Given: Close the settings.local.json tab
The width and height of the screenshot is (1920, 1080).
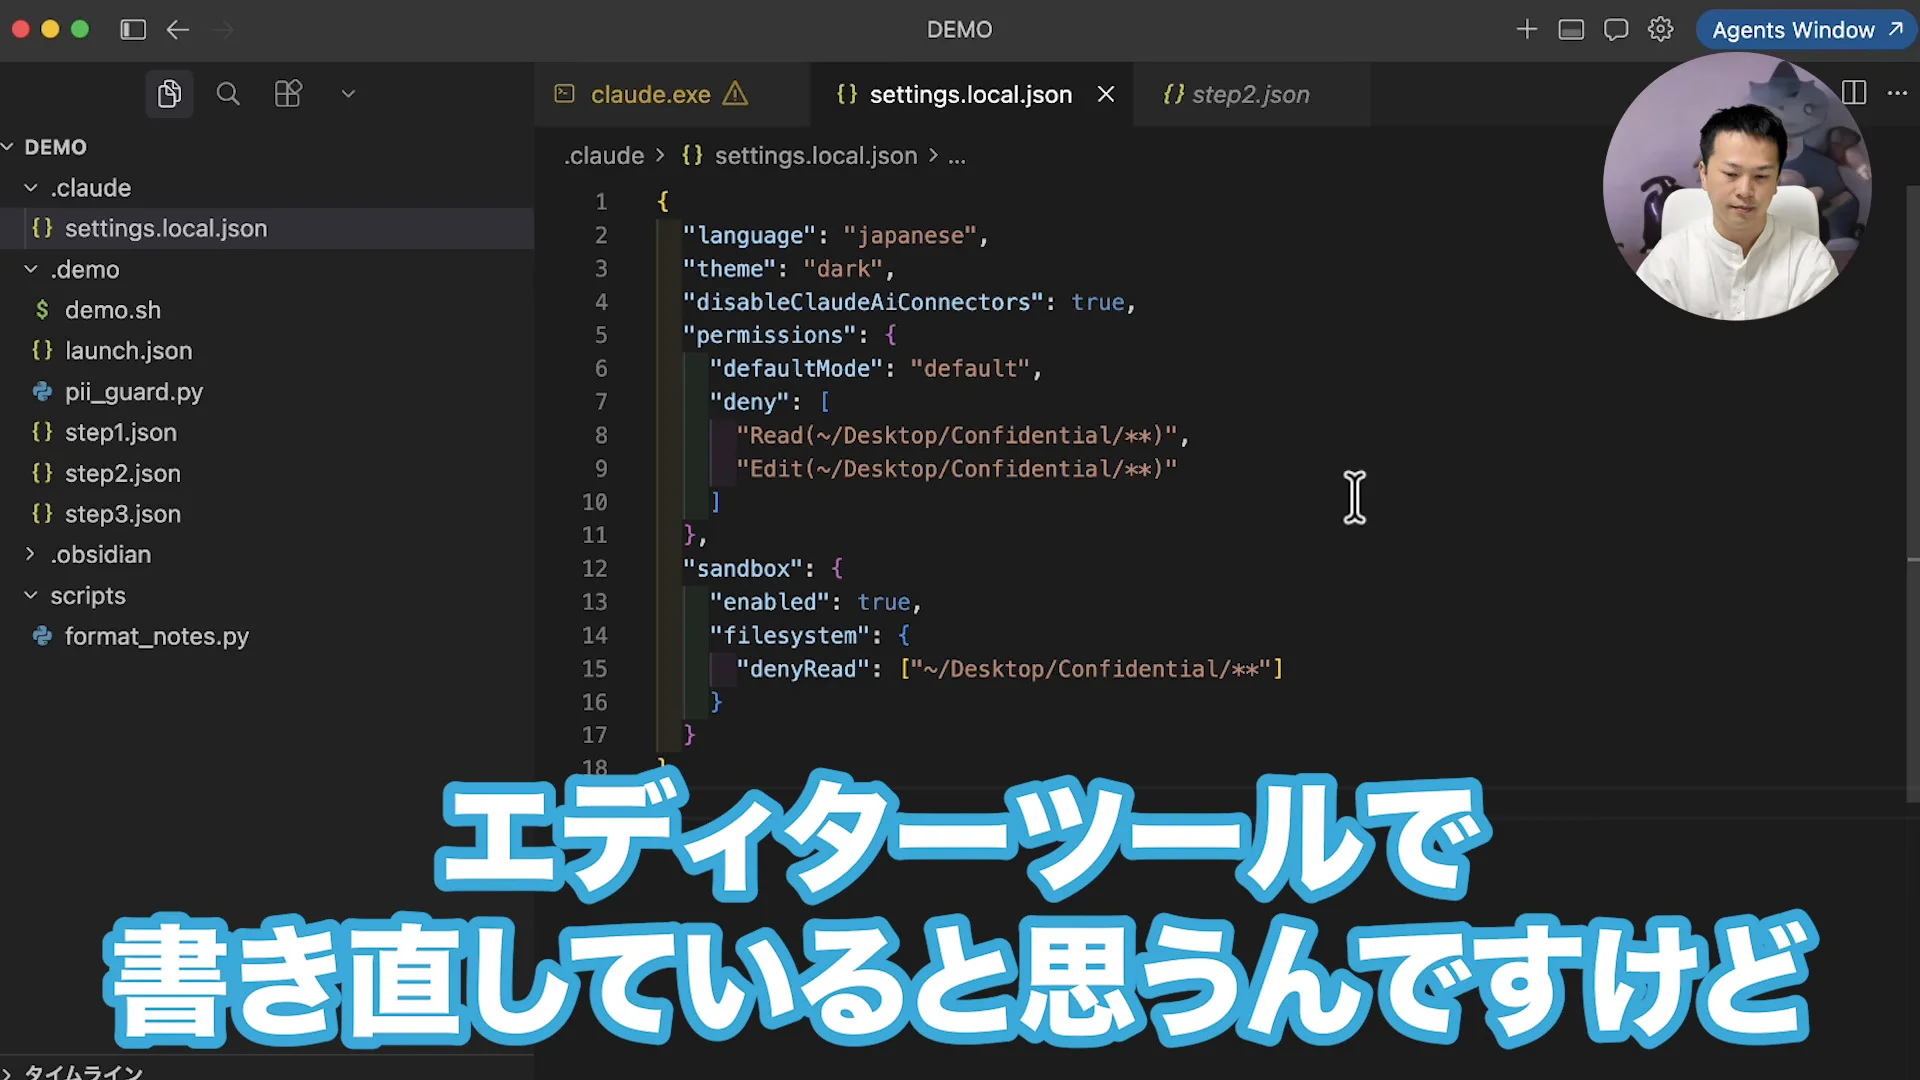Looking at the screenshot, I should point(1106,94).
